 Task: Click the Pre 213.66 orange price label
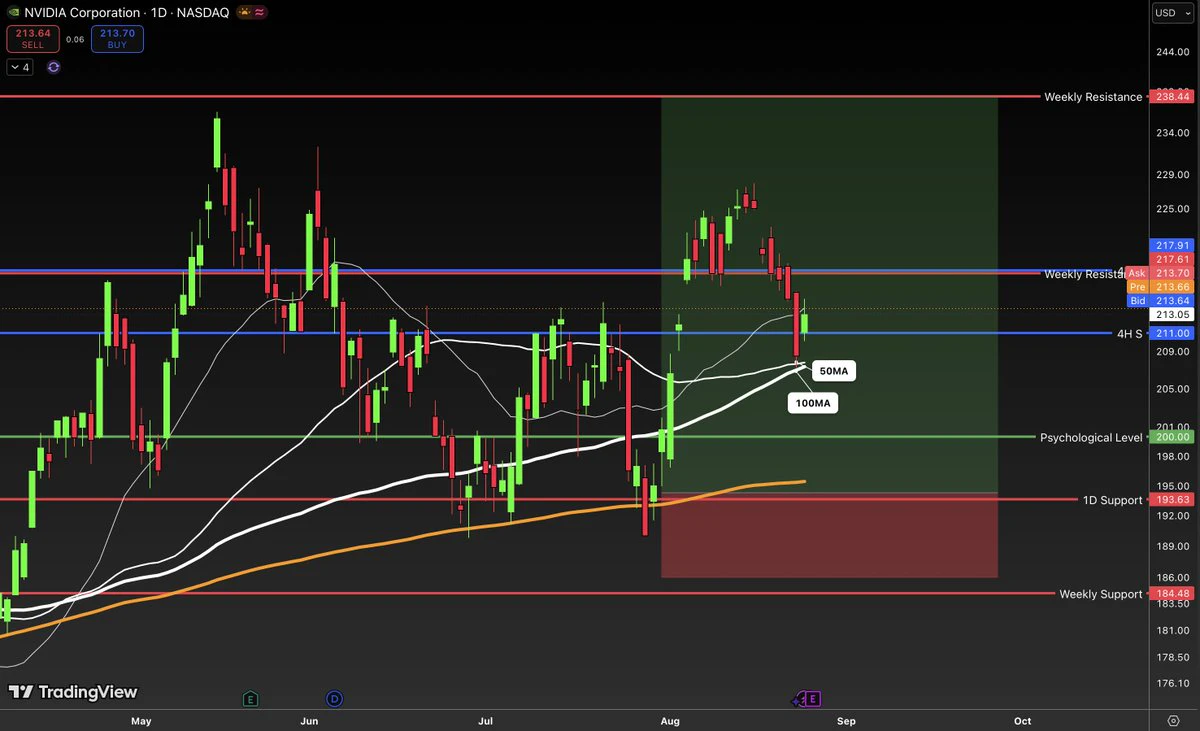click(x=1160, y=286)
